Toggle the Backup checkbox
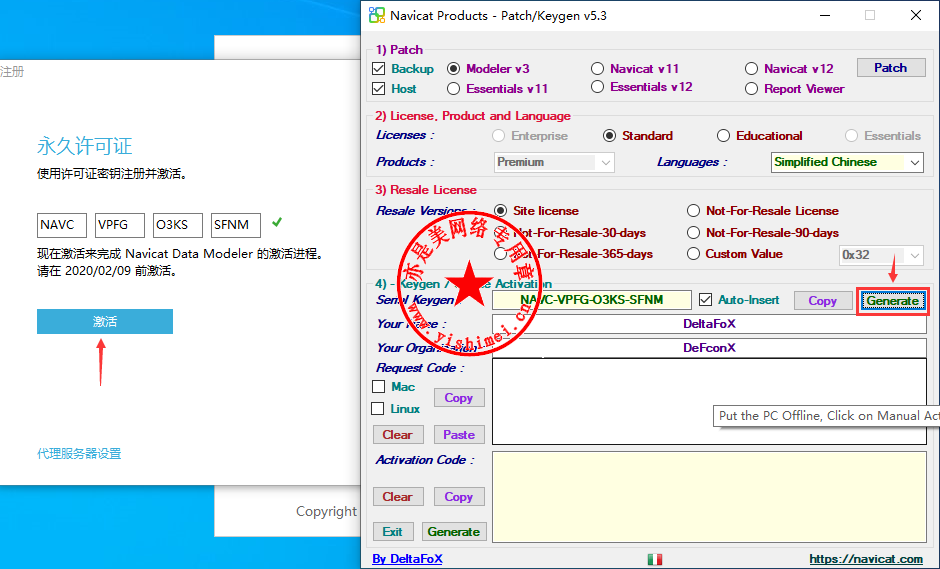The image size is (940, 569). tap(378, 69)
